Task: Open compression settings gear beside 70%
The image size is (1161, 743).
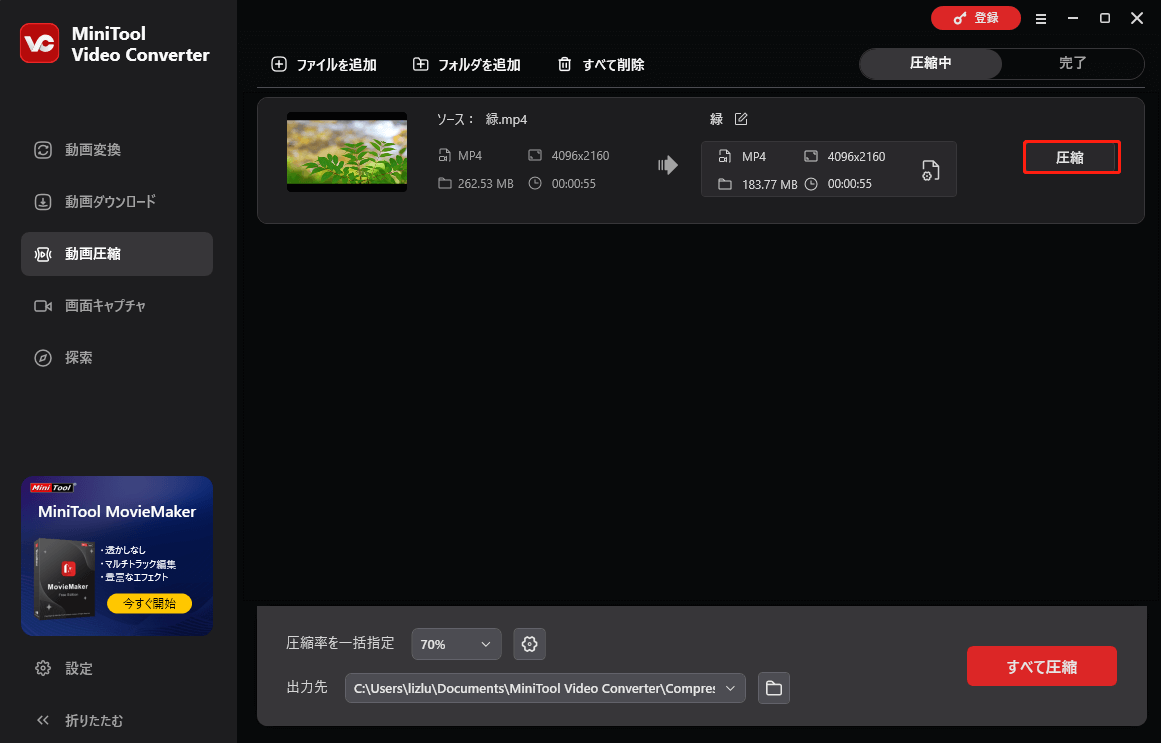Action: click(529, 644)
